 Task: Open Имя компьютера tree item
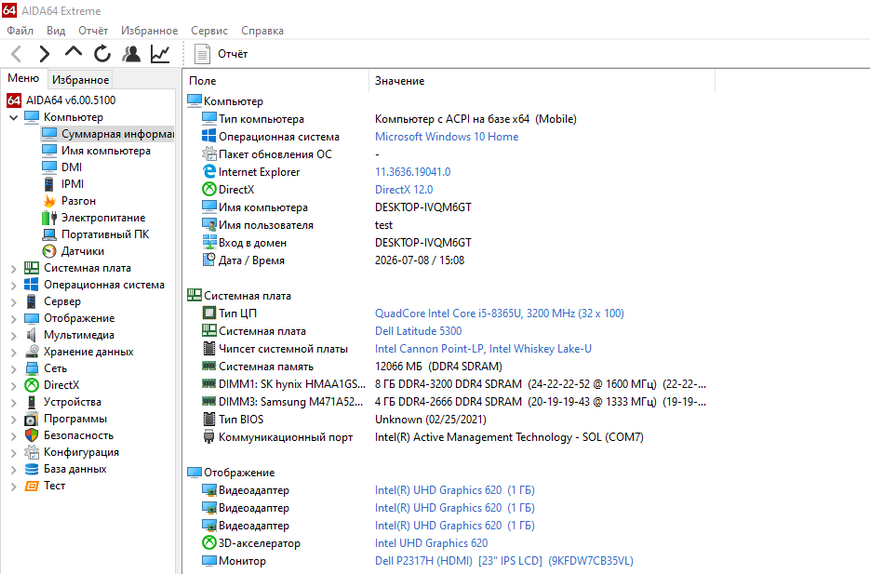[105, 150]
